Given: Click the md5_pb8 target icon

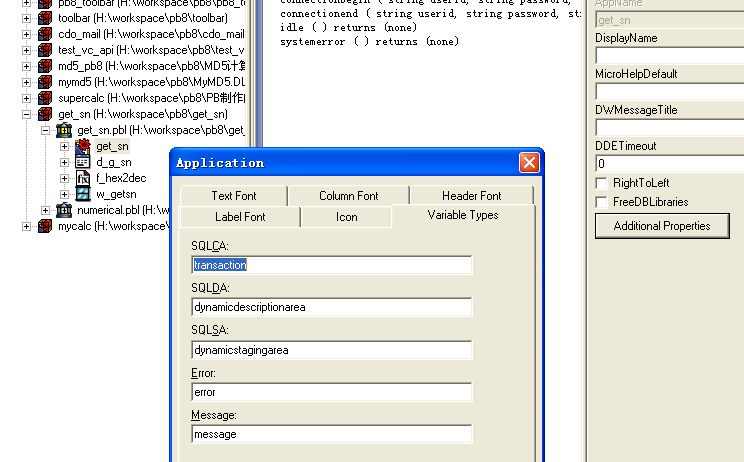Looking at the screenshot, I should pos(45,66).
